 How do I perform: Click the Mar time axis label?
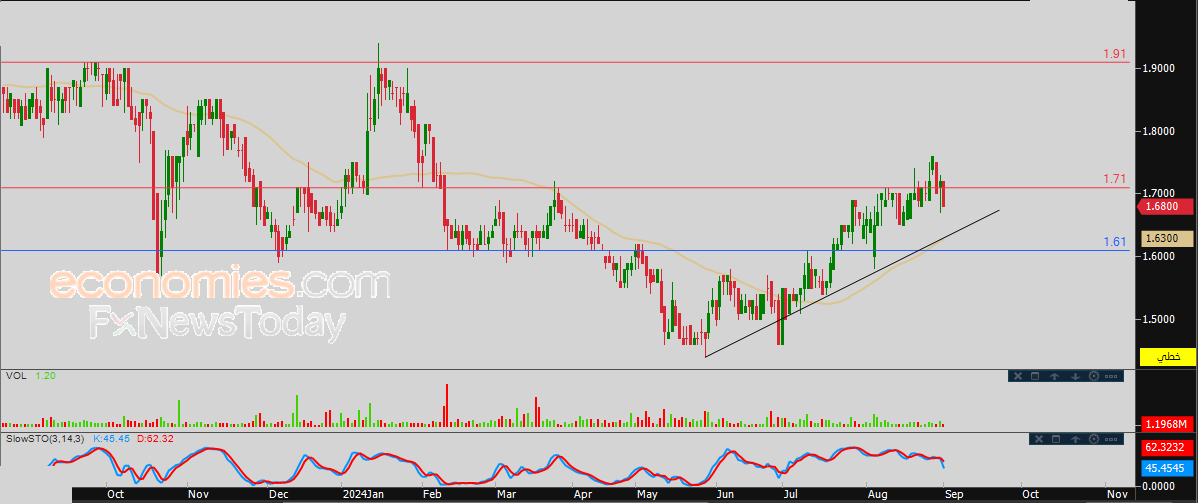(x=507, y=495)
